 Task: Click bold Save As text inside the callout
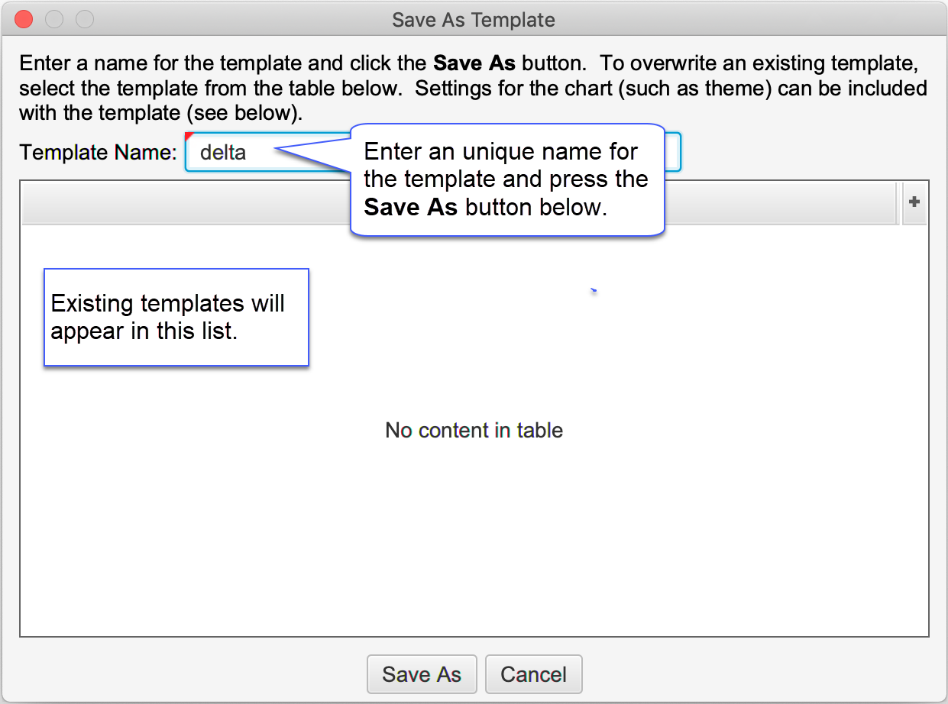tap(411, 207)
